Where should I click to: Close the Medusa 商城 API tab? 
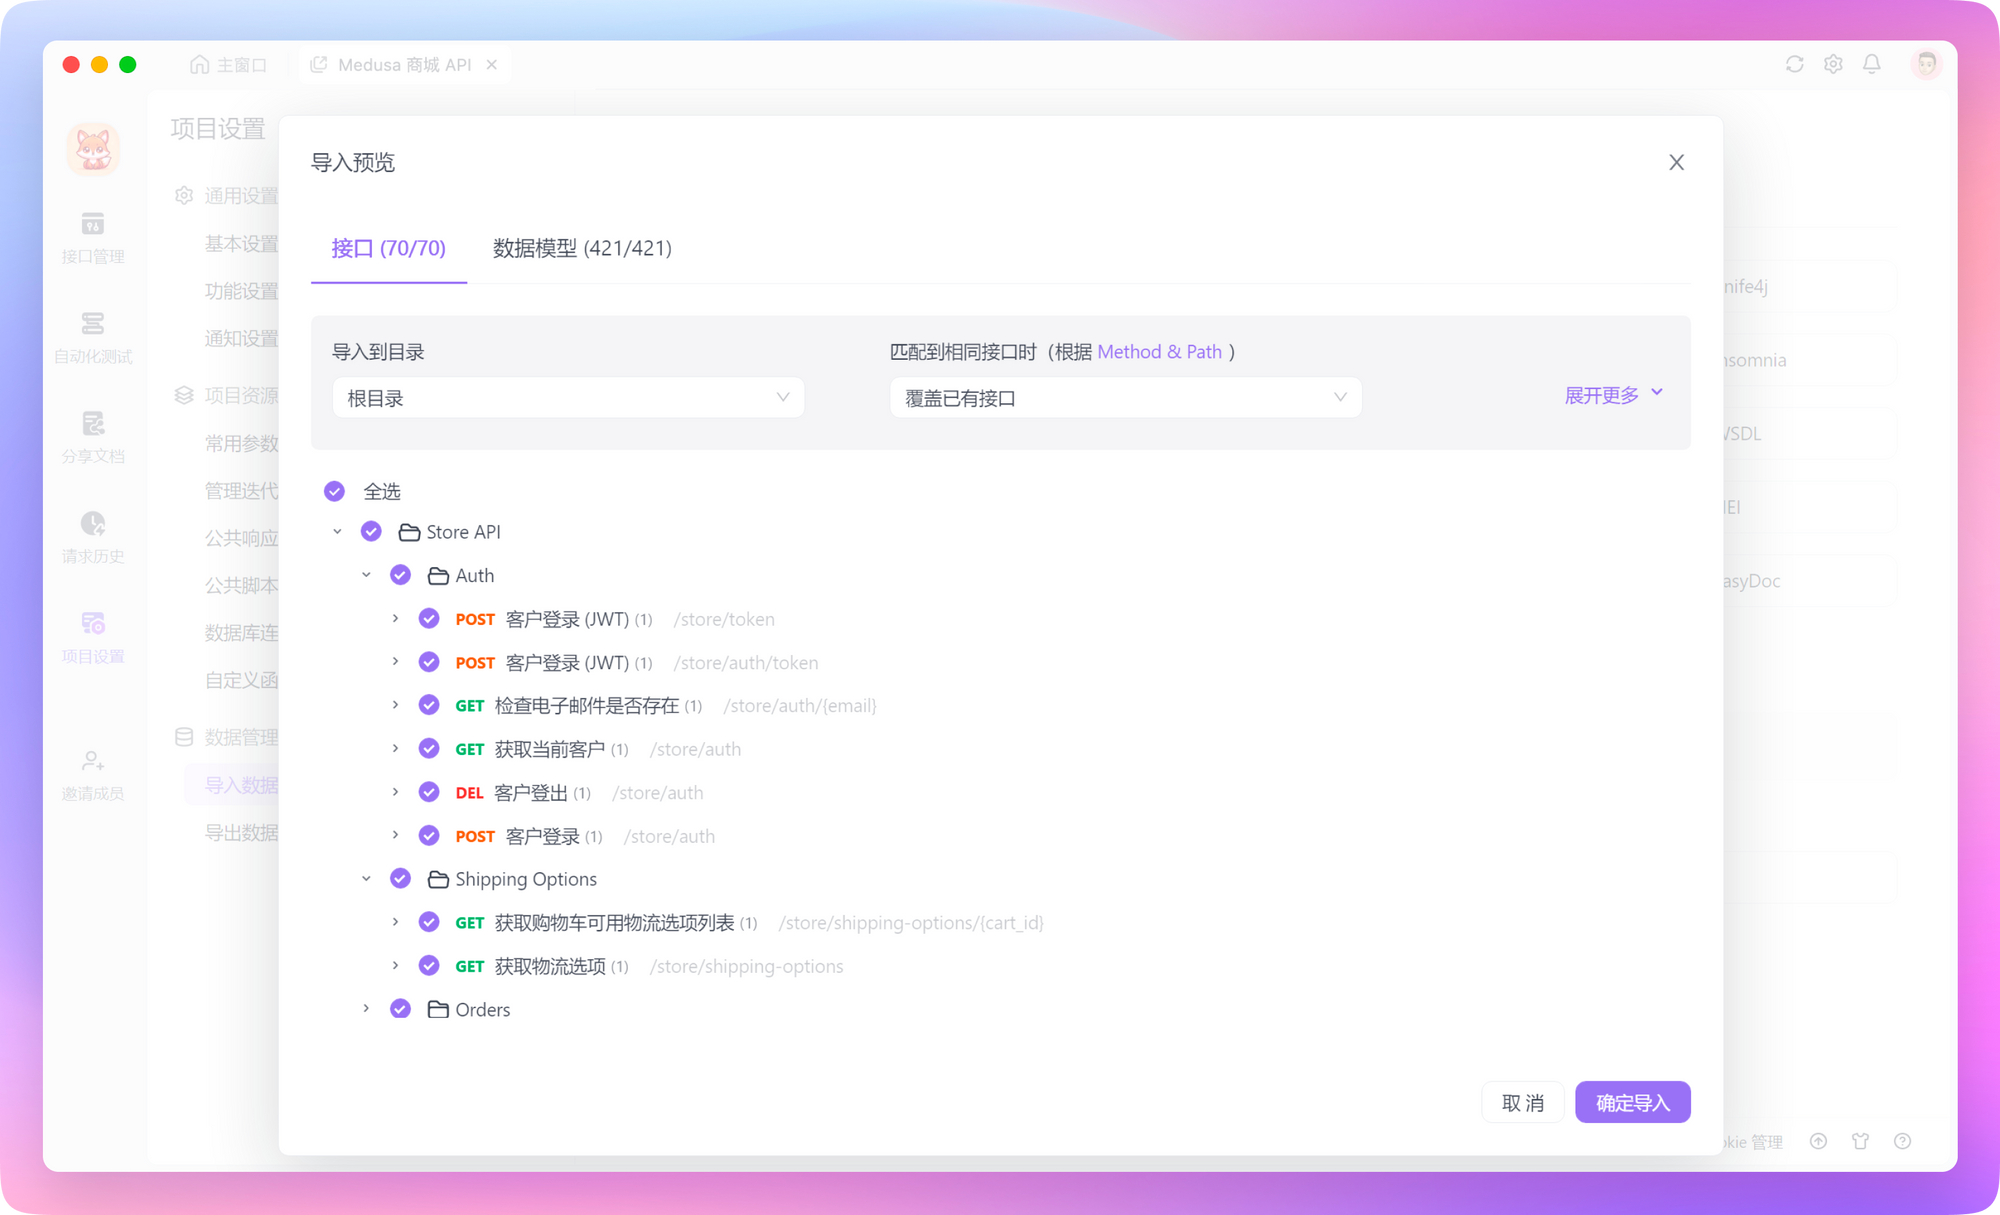point(492,64)
